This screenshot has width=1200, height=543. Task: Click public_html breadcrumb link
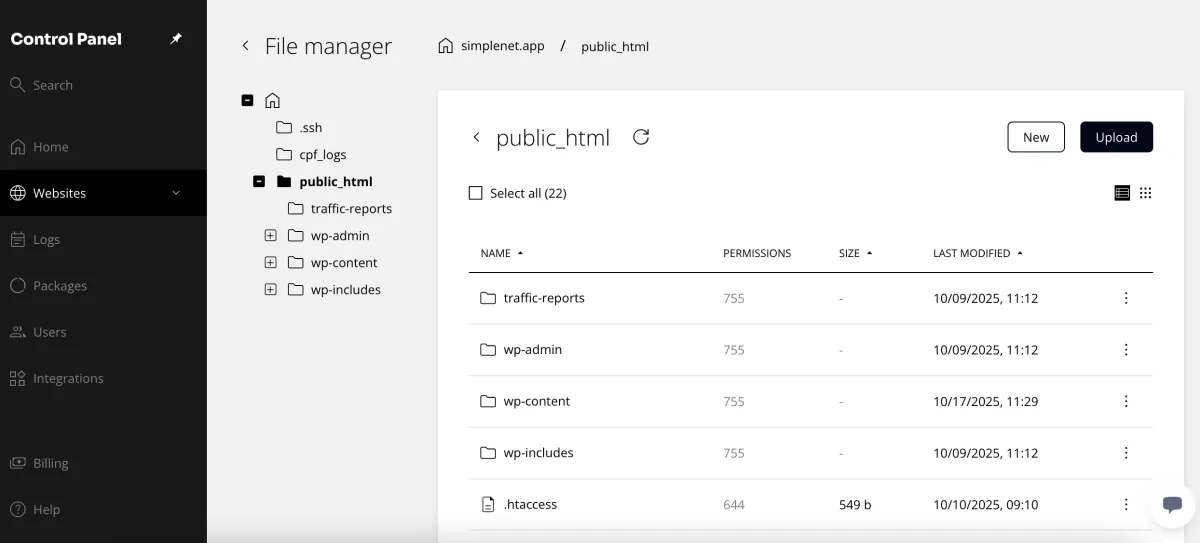click(x=615, y=46)
